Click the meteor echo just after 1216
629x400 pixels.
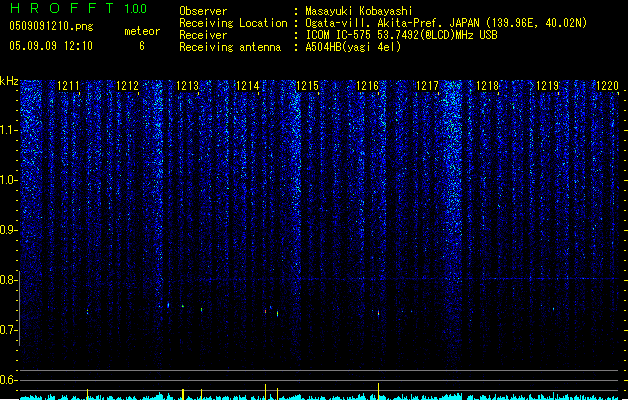pos(378,313)
